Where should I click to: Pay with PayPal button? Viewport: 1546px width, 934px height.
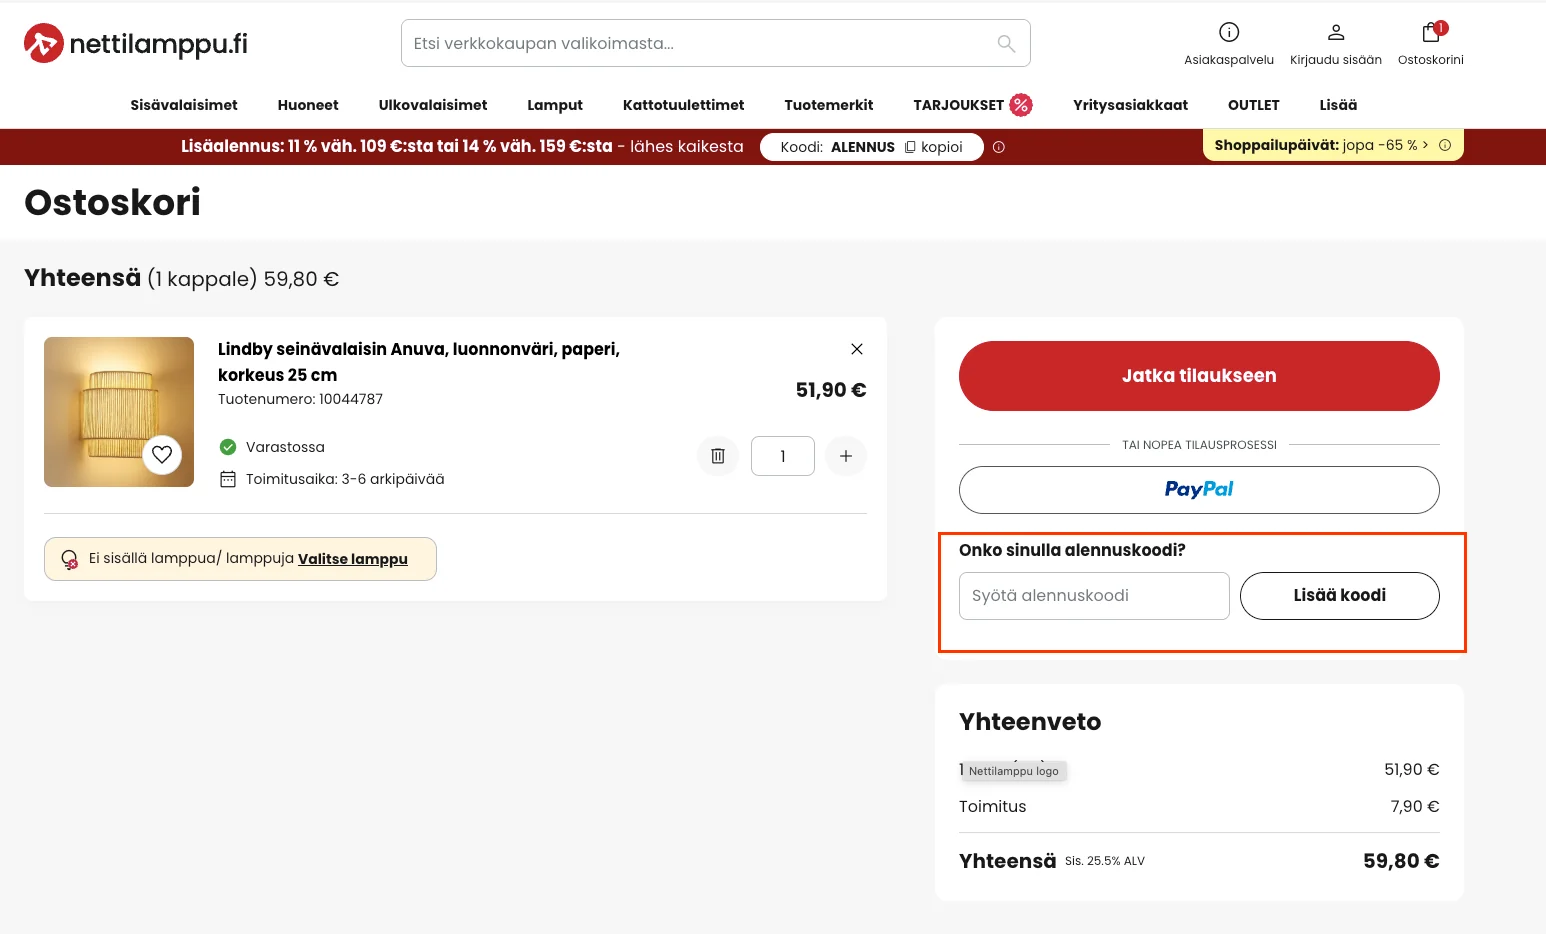coord(1199,490)
